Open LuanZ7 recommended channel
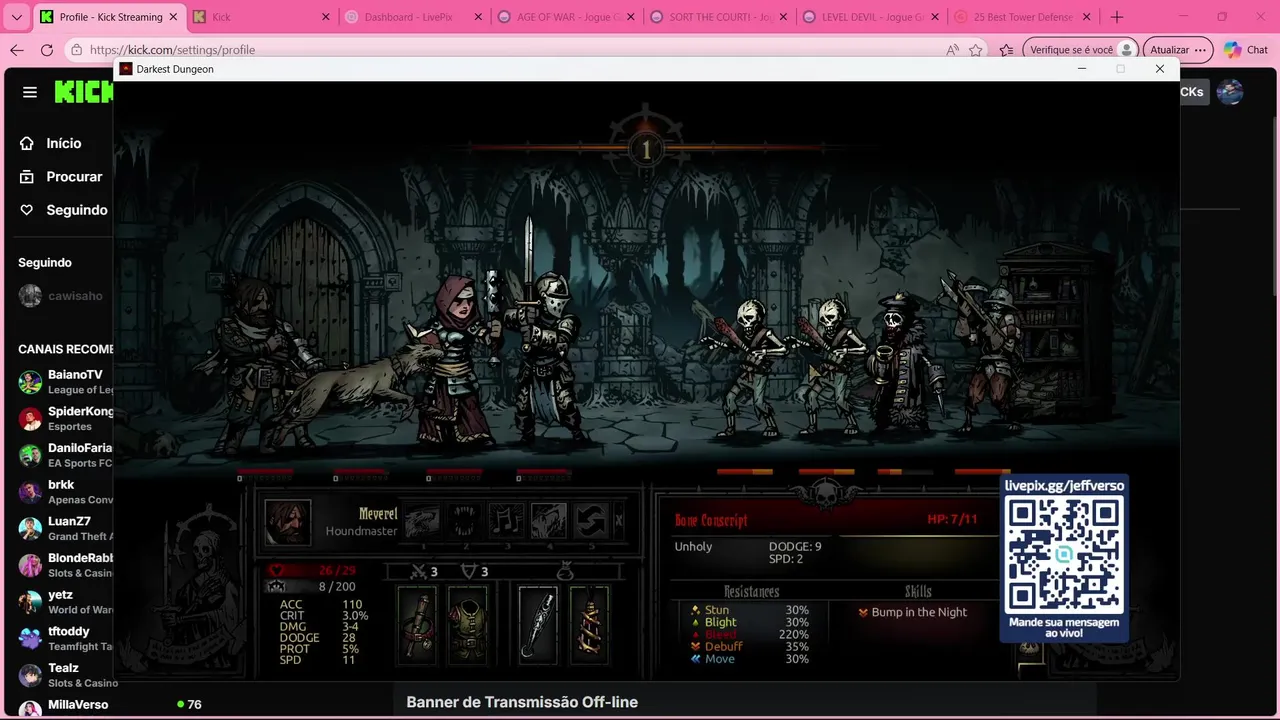 point(65,528)
